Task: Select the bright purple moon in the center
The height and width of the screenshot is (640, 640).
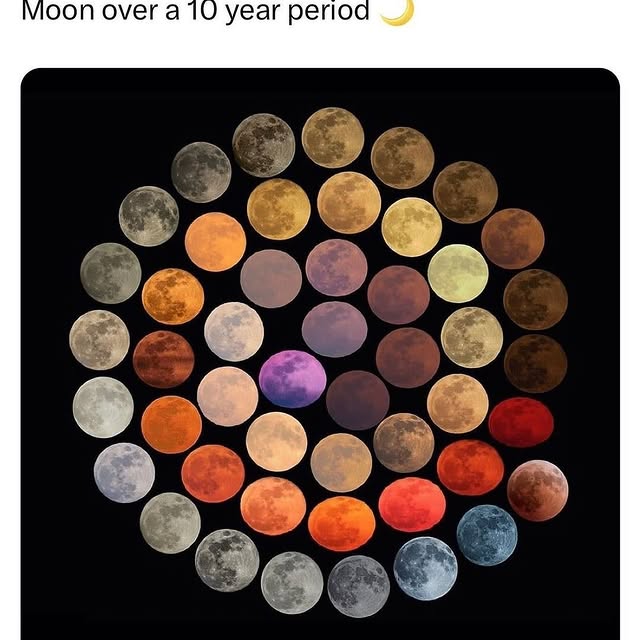Action: (x=292, y=379)
